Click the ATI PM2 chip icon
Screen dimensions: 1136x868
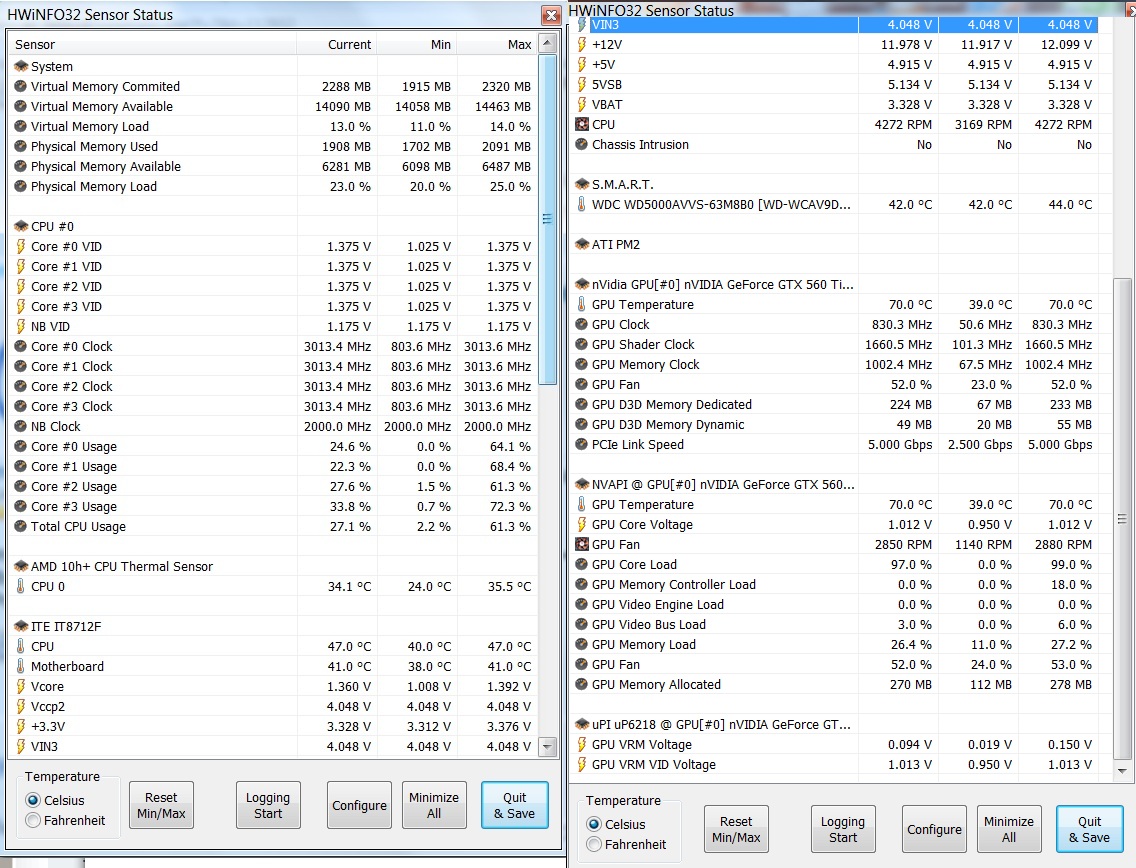pos(581,245)
